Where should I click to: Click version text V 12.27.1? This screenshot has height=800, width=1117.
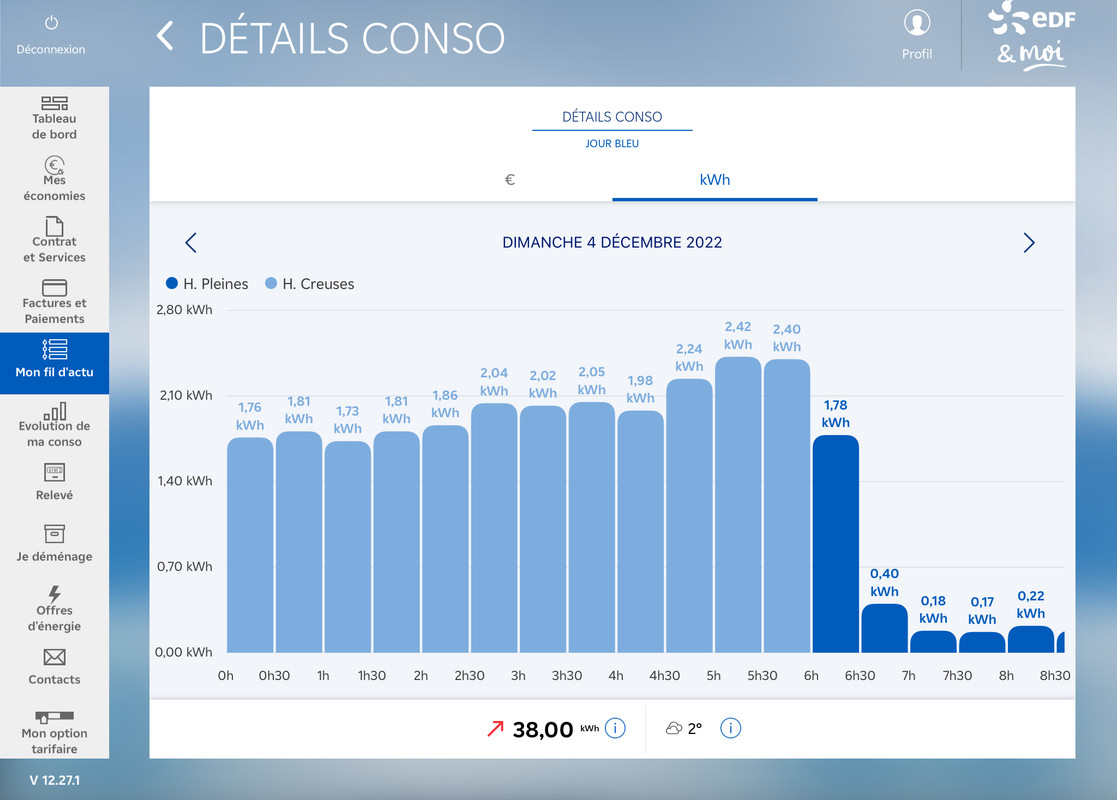pyautogui.click(x=55, y=780)
